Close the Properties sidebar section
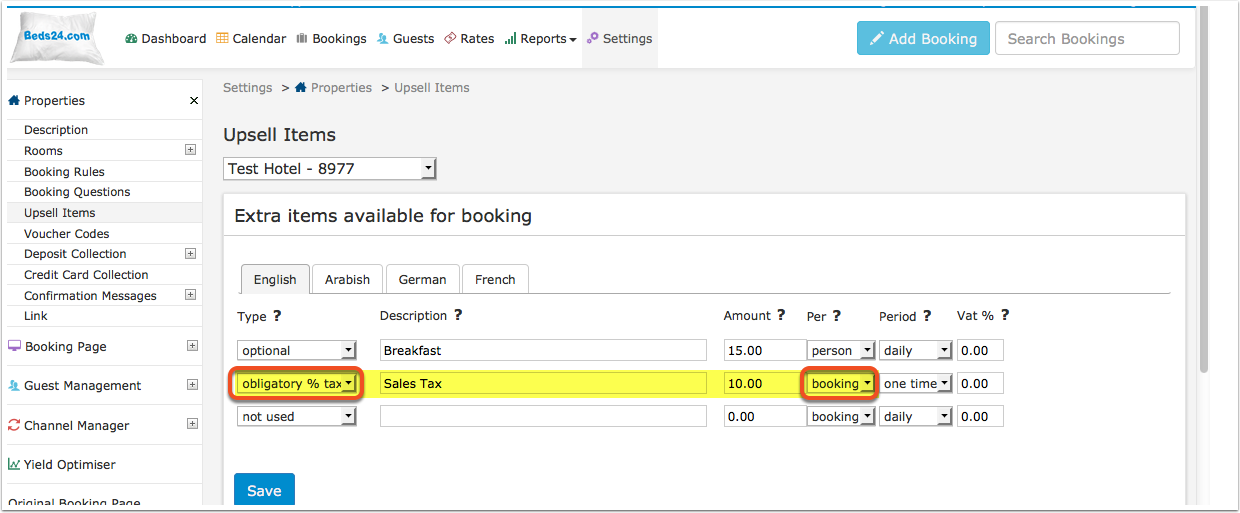 tap(194, 101)
